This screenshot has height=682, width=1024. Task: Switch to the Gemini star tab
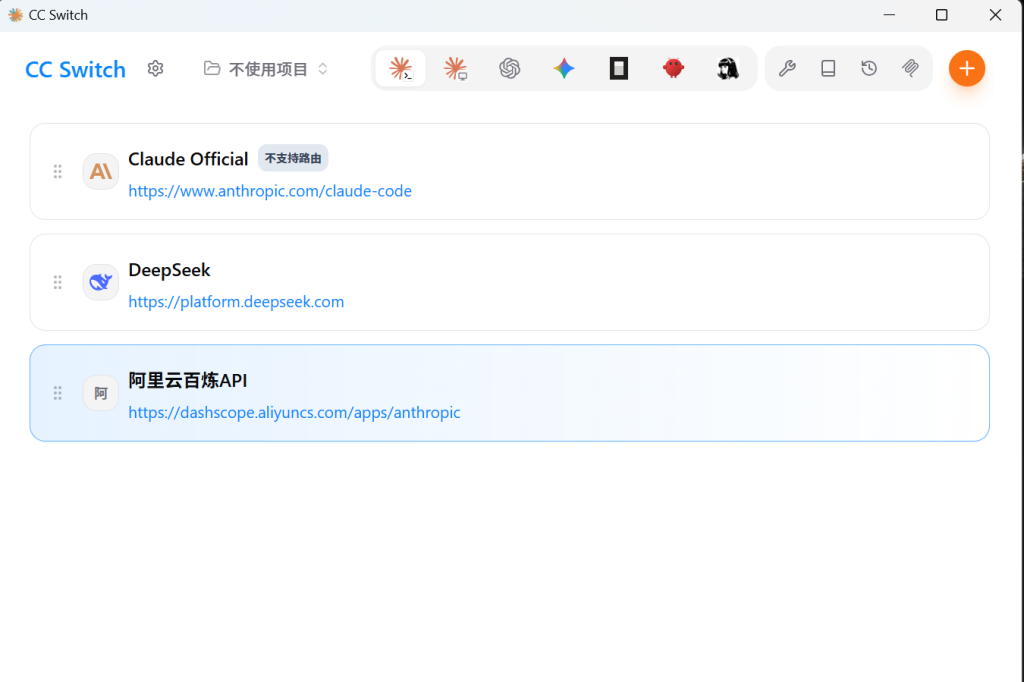point(564,69)
